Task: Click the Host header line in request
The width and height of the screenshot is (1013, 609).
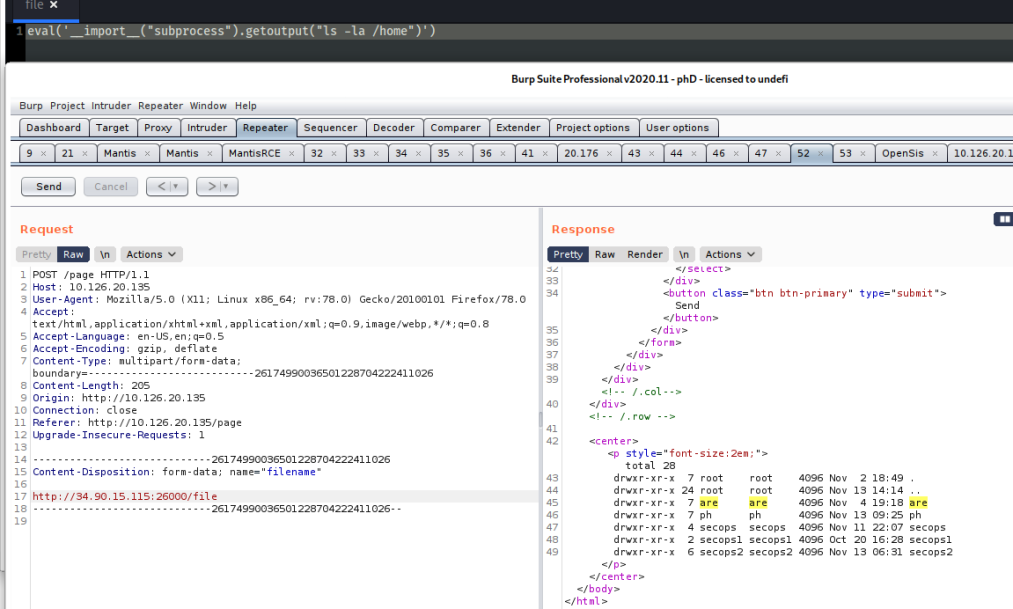Action: click(x=91, y=287)
